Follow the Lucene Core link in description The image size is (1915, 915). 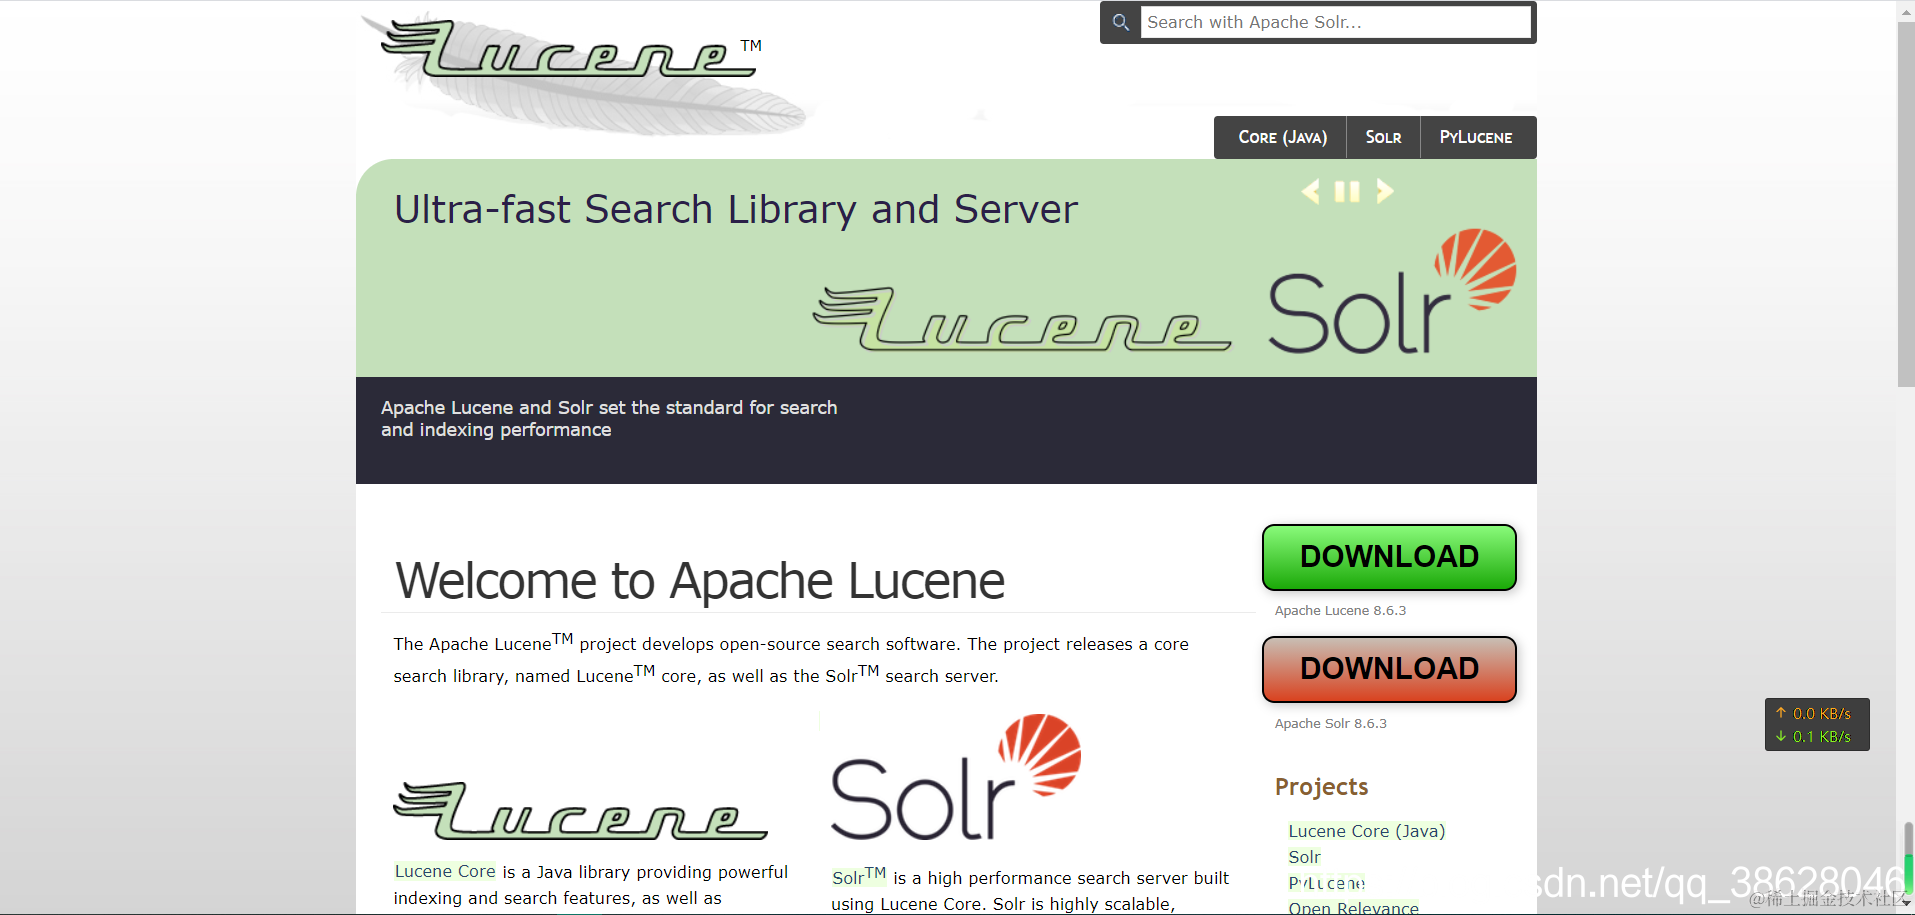pyautogui.click(x=445, y=871)
